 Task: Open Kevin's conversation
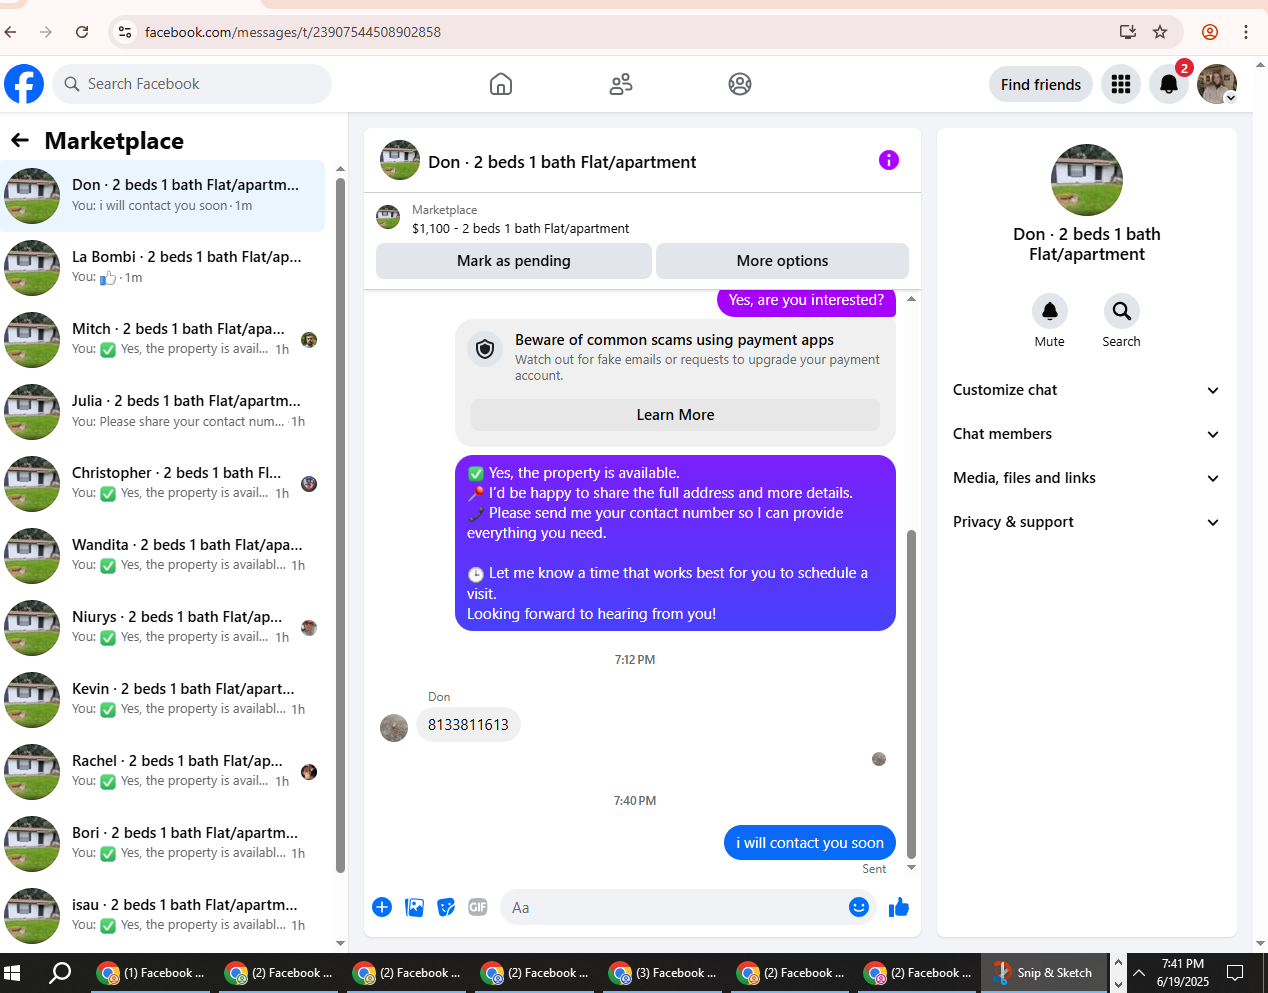[x=164, y=700]
